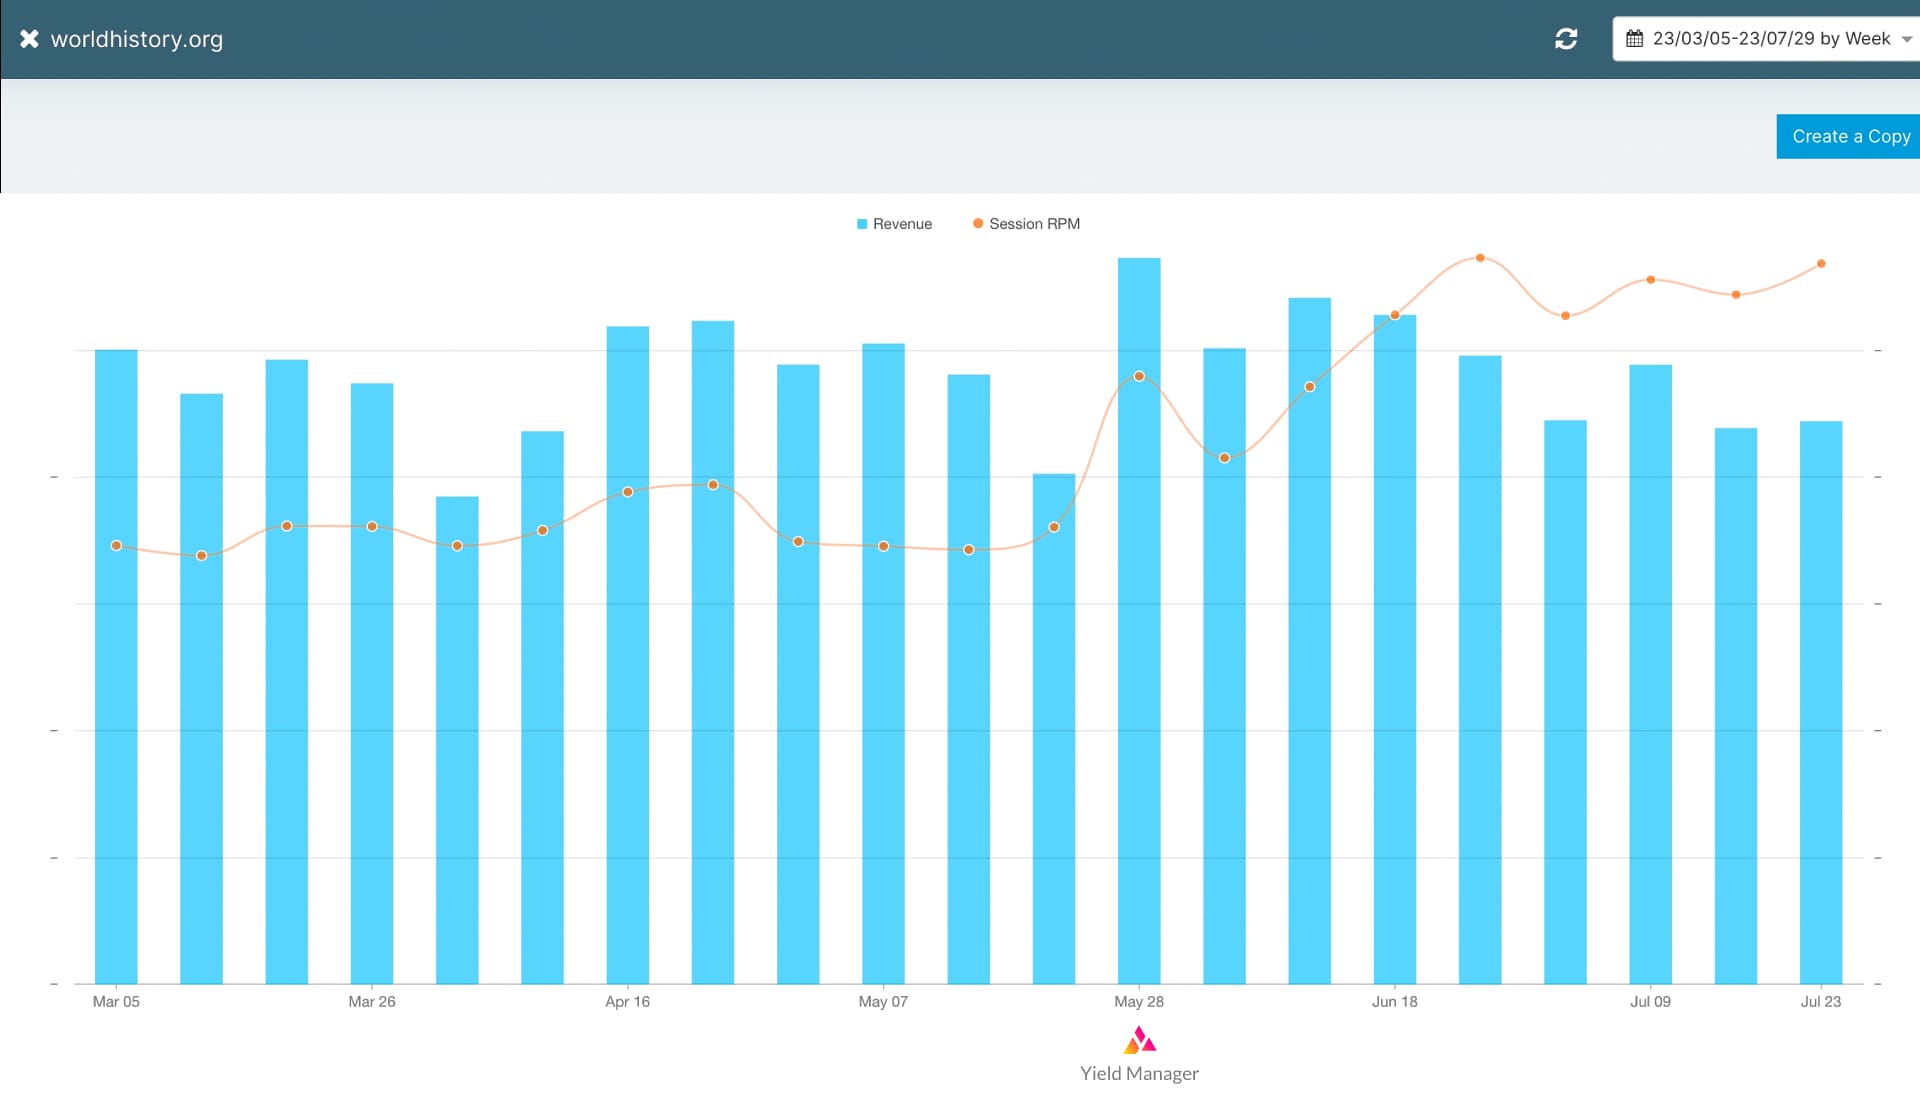Click the Mar 26 revenue bar
The height and width of the screenshot is (1104, 1920).
point(372,683)
